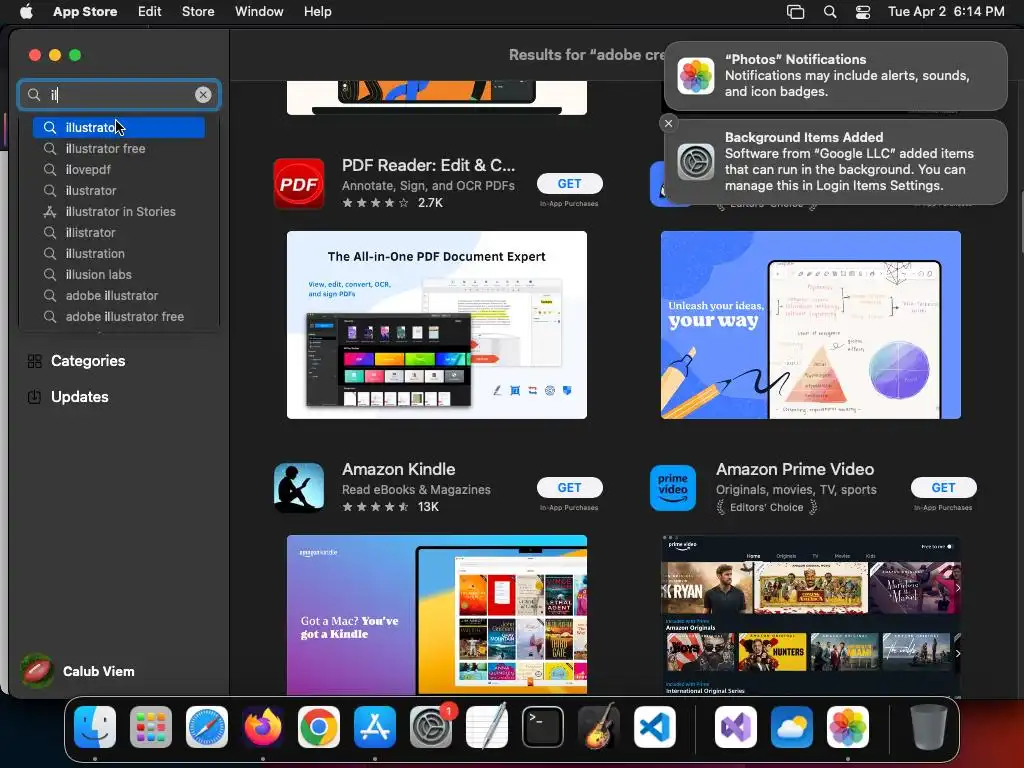1024x768 pixels.
Task: Open Calub Viem account profile
Action: 78,671
